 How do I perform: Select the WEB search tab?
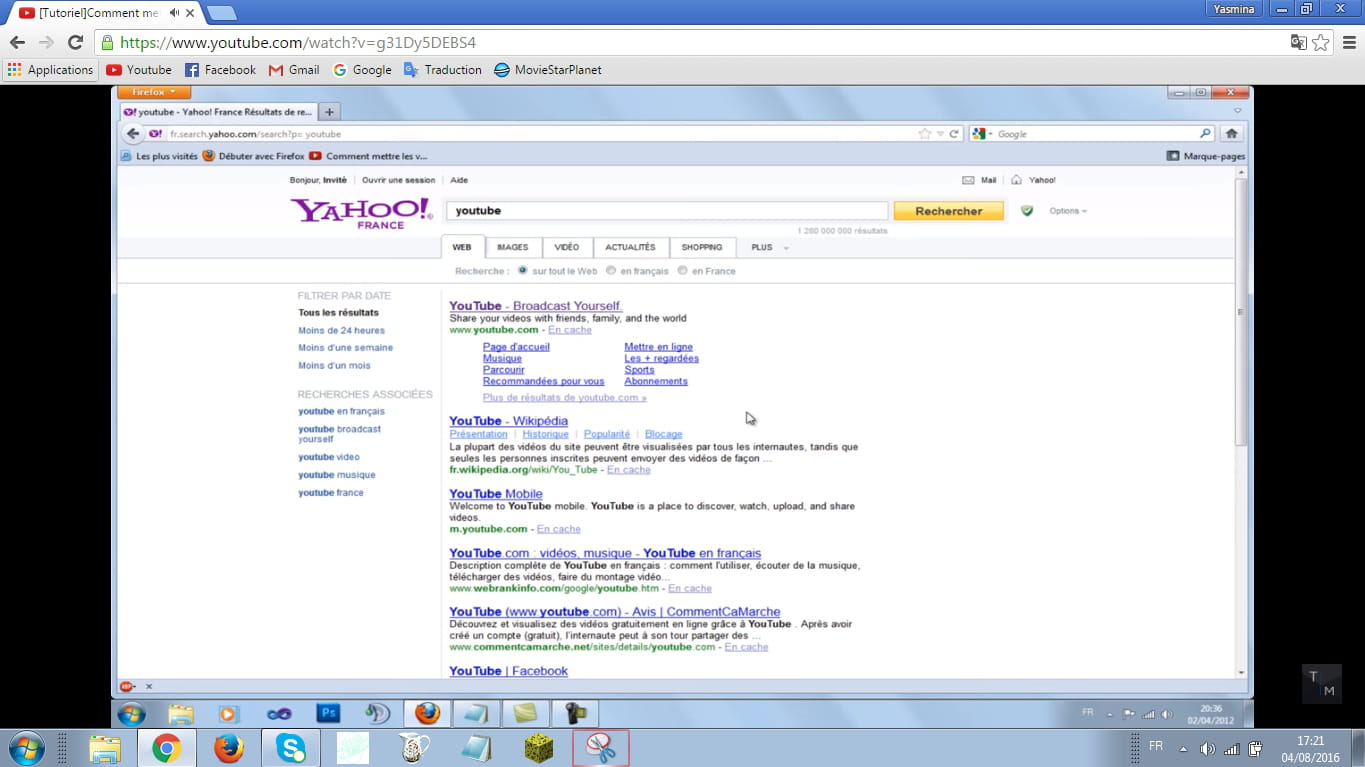click(x=462, y=247)
